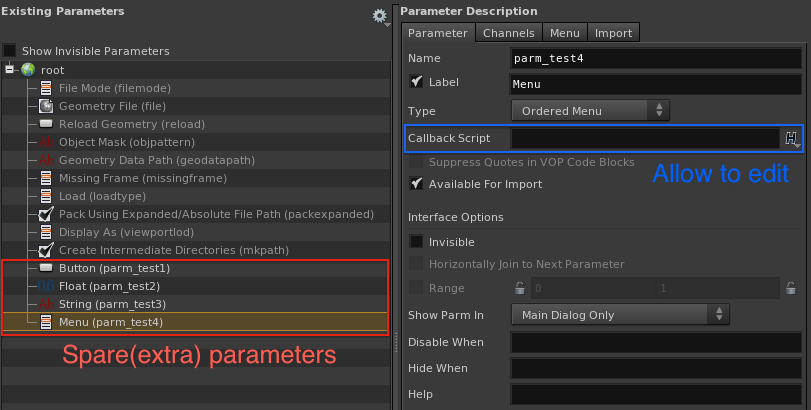The image size is (811, 410).
Task: Click the Range minimum value field
Action: [x=593, y=288]
